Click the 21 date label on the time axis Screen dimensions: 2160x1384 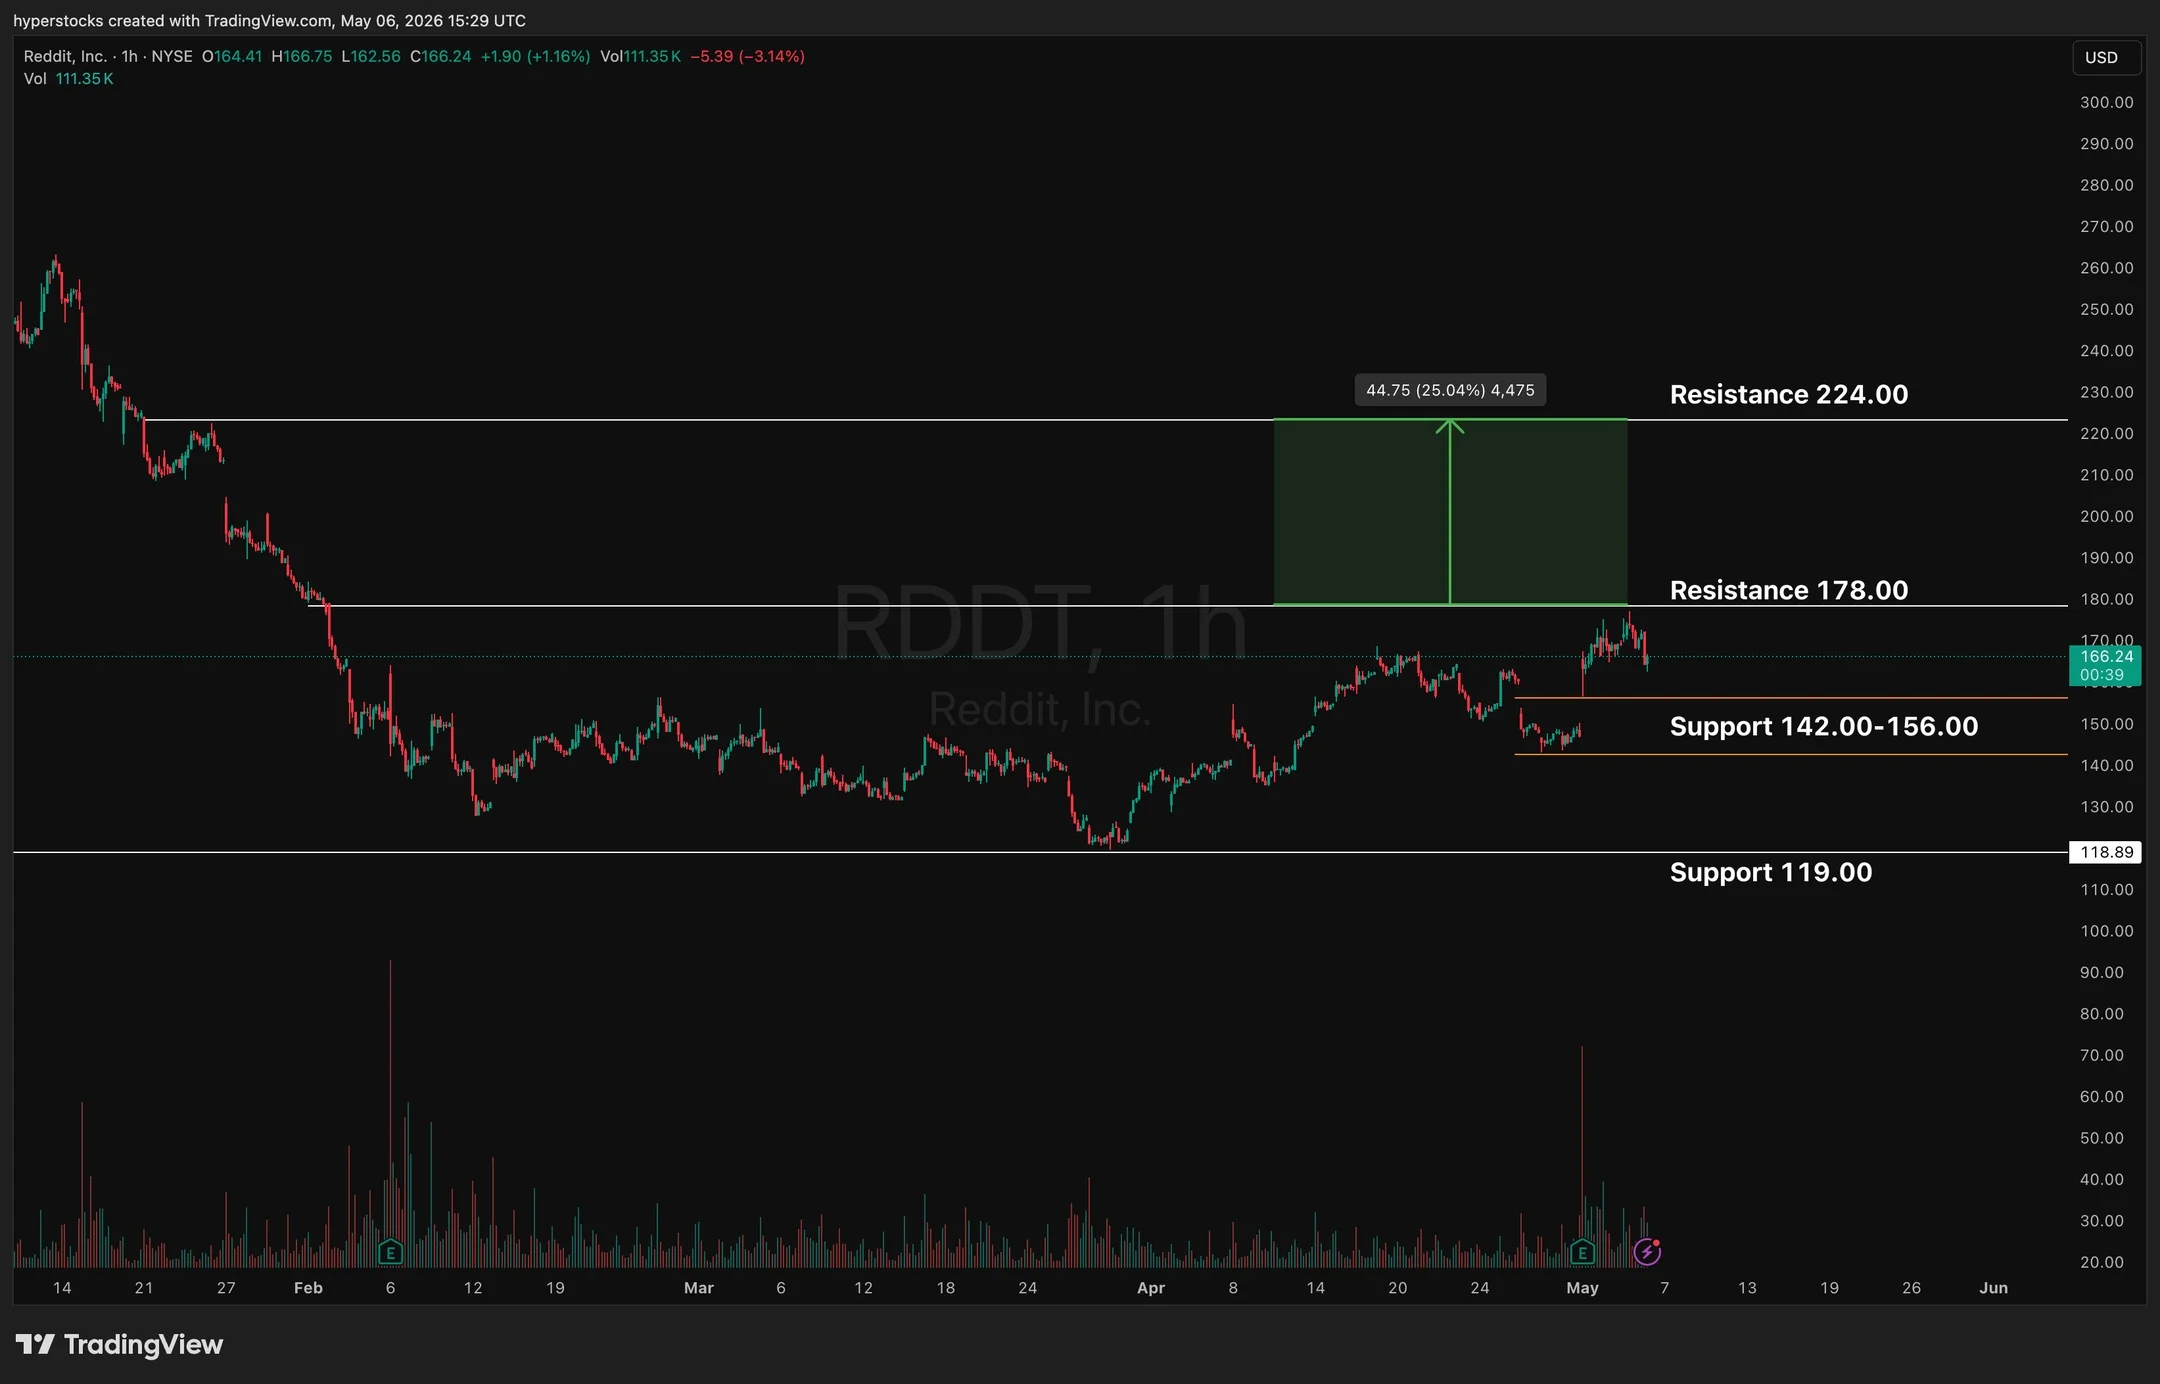[x=144, y=1288]
